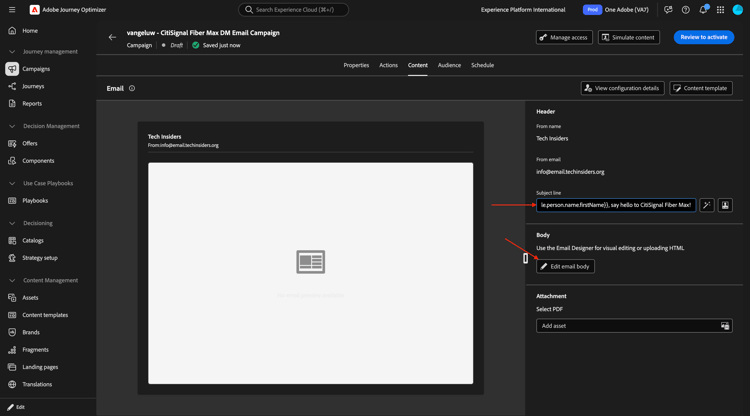
Task: Click the Simulate content button
Action: pos(629,37)
